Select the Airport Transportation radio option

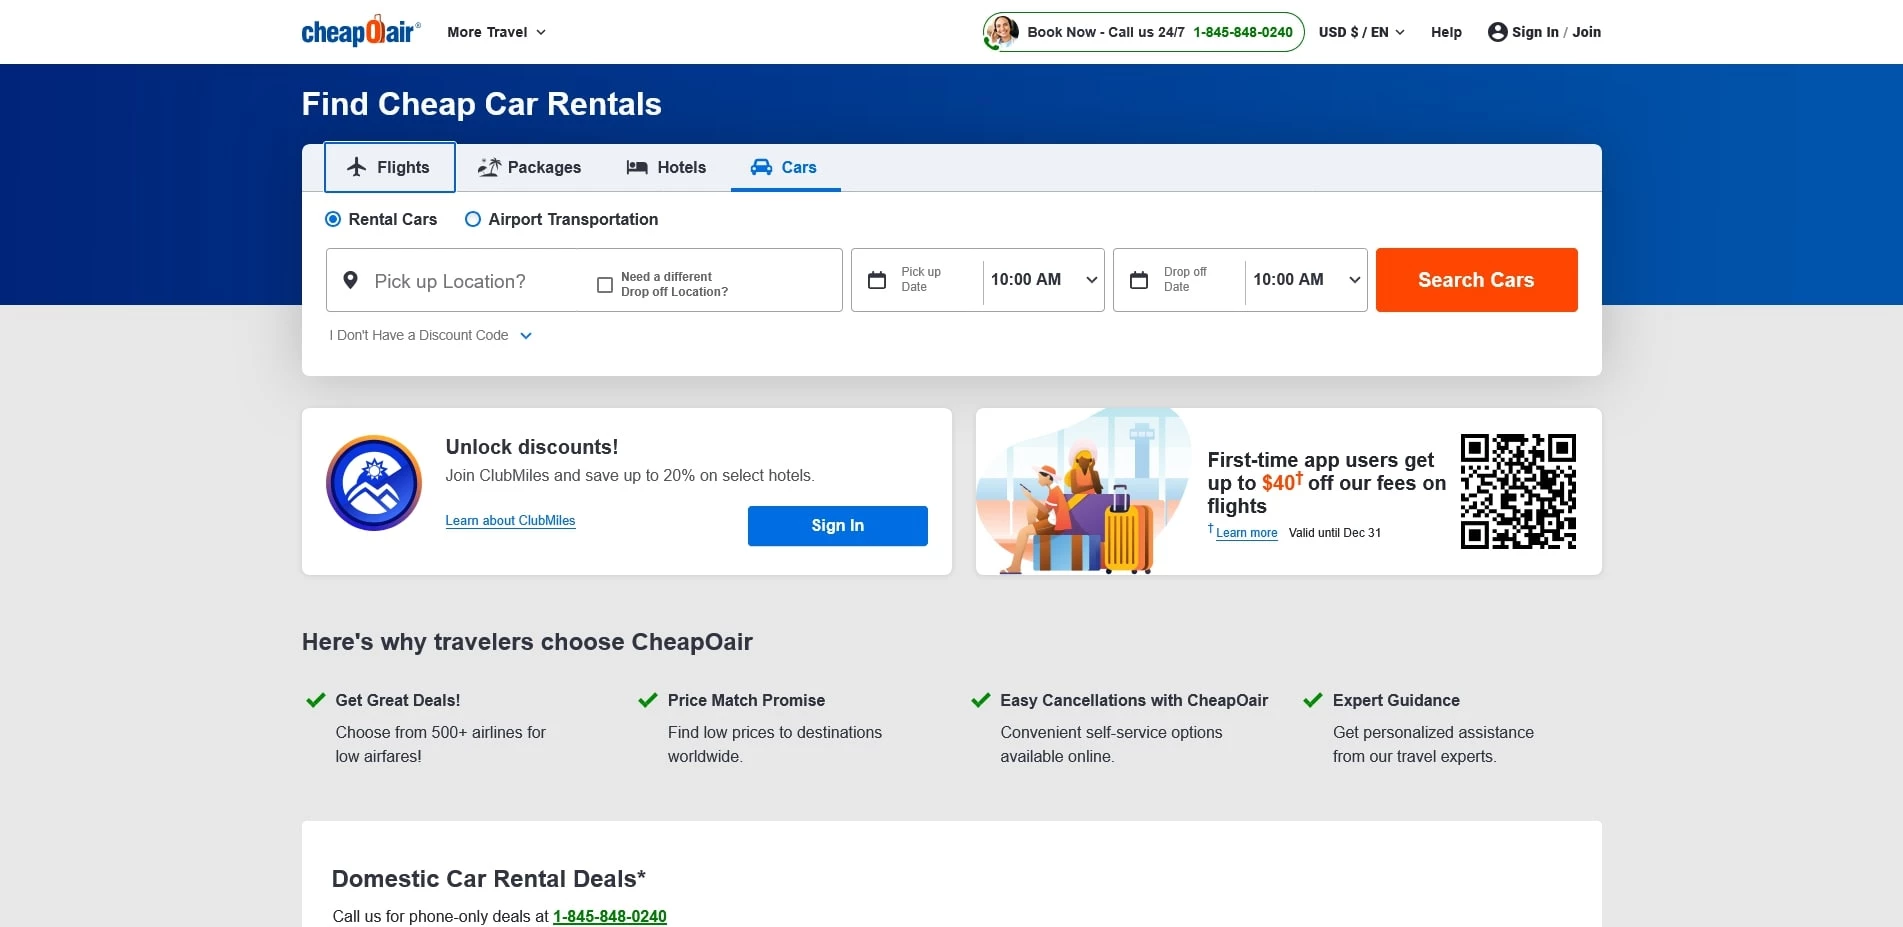473,219
